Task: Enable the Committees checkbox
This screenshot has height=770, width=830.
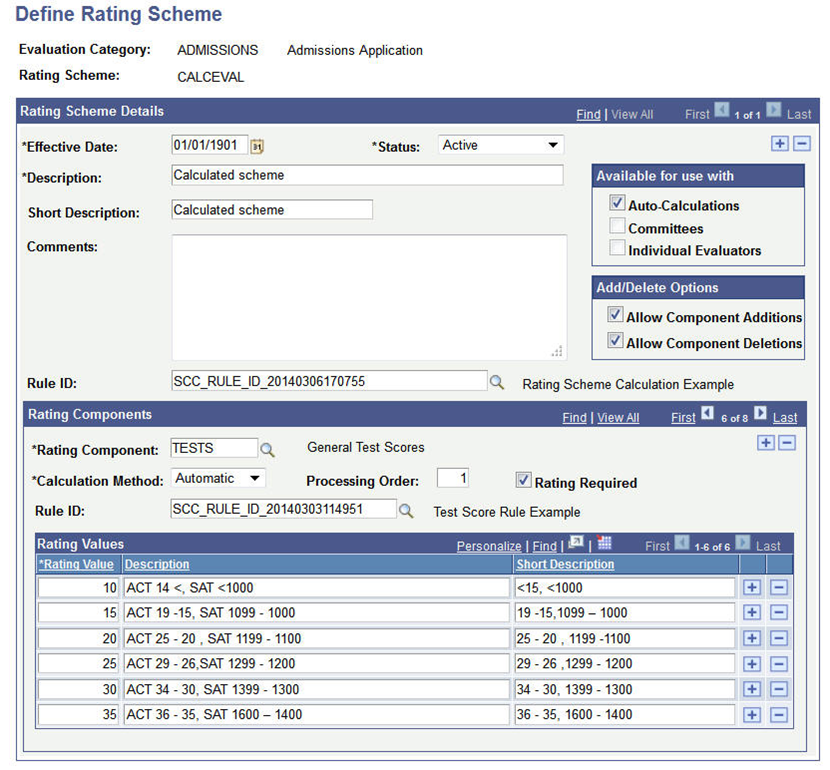Action: [x=617, y=228]
